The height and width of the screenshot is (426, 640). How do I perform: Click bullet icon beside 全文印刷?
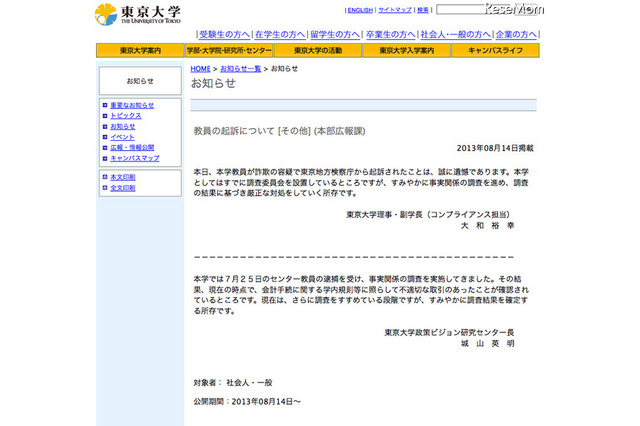[105, 188]
